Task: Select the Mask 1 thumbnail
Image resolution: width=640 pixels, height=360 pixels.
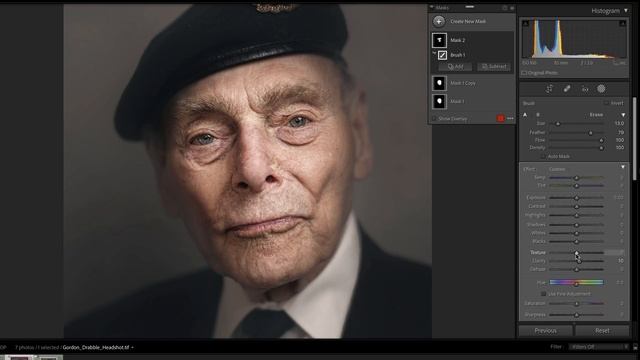Action: [x=439, y=101]
